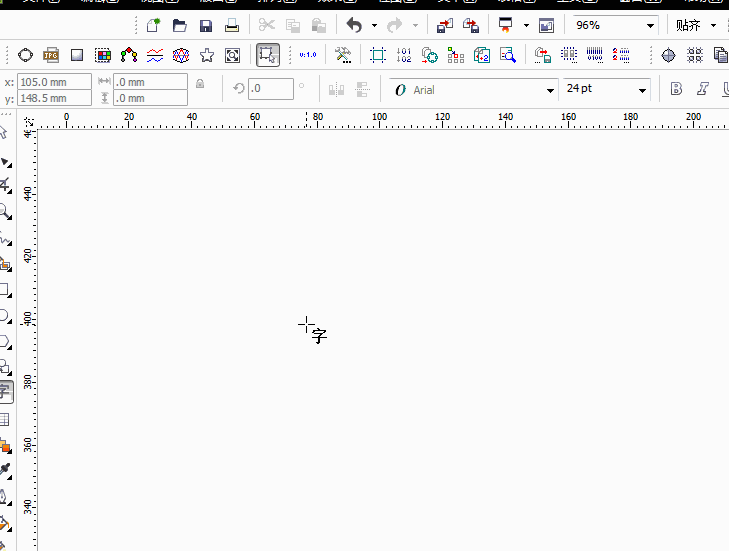
Task: Click the Copy icon
Action: pos(292,26)
